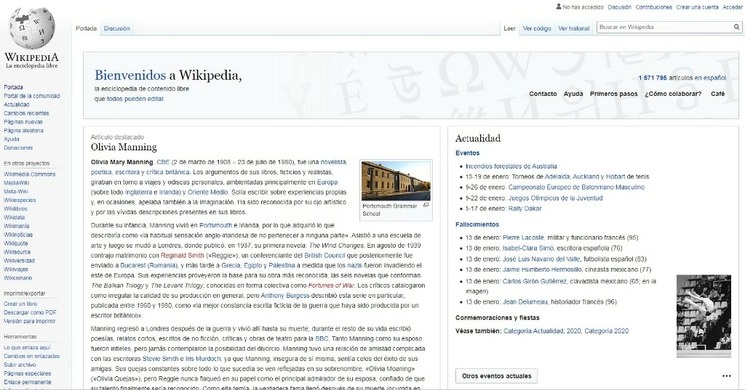Open the Anthony Burgess link
This screenshot has height=390, width=745.
285,295
